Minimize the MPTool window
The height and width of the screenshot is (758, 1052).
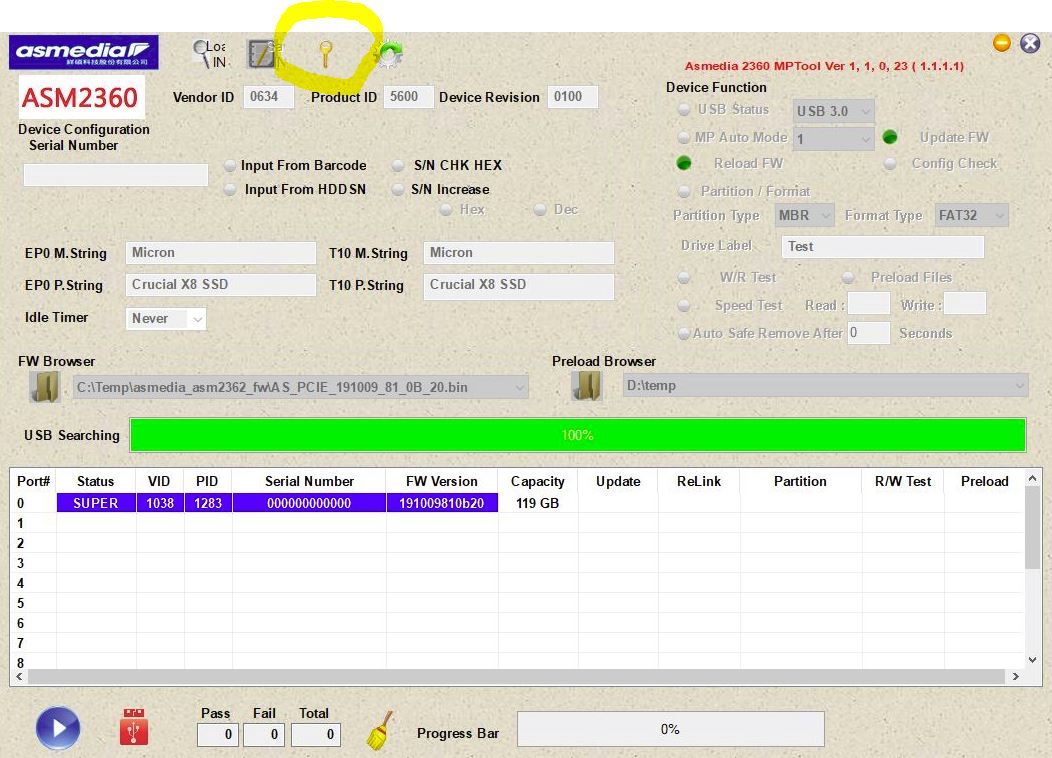tap(1002, 44)
